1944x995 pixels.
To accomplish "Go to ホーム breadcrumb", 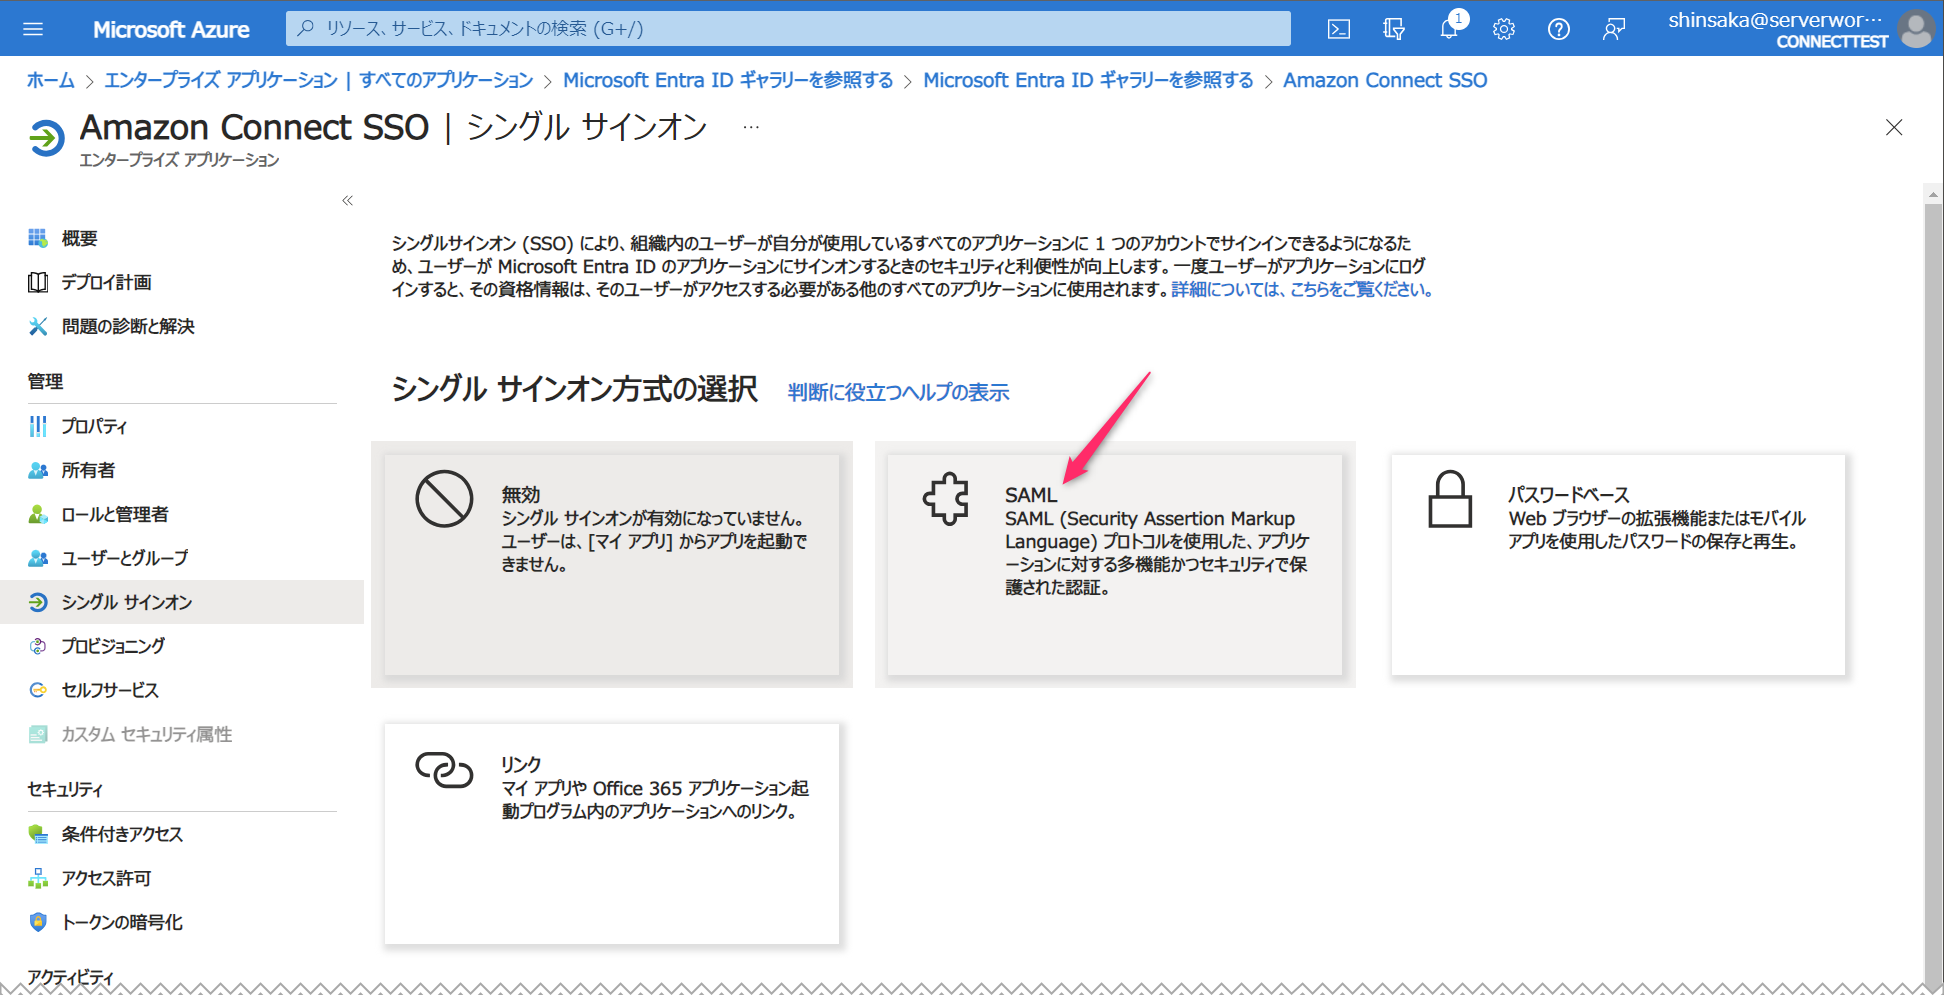I will [51, 80].
